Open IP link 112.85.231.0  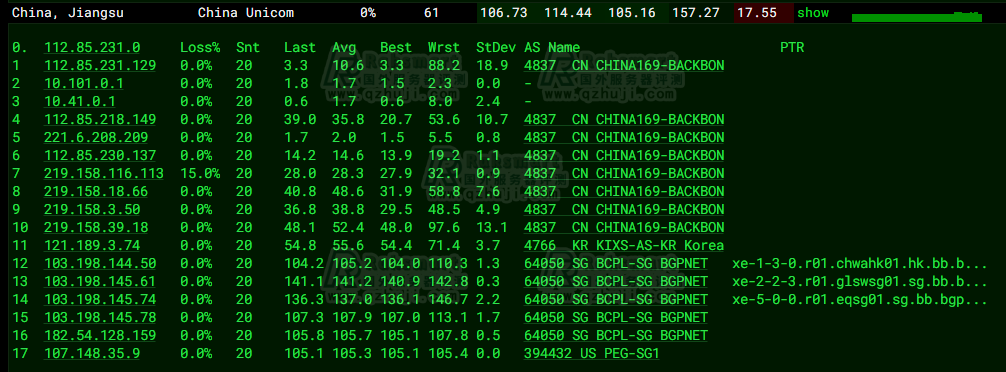(x=92, y=47)
